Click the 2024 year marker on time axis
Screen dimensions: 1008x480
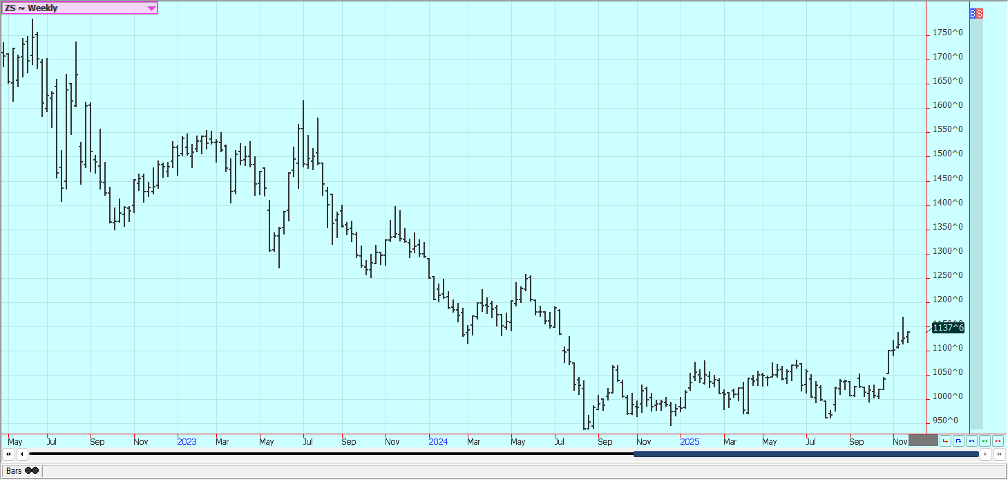(x=437, y=440)
